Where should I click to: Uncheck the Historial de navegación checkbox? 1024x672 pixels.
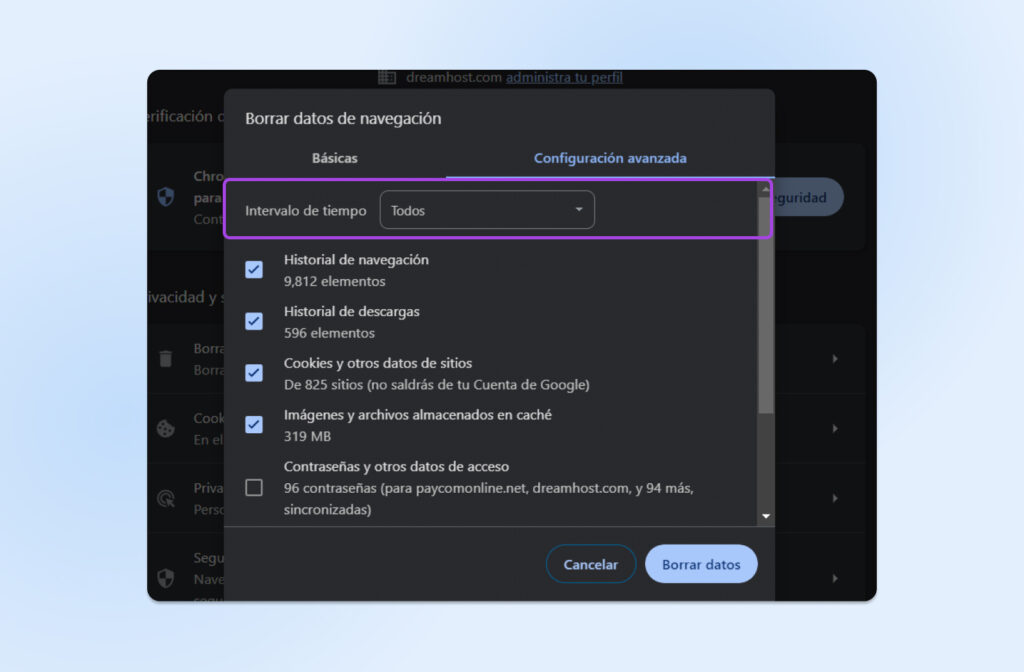tap(254, 269)
